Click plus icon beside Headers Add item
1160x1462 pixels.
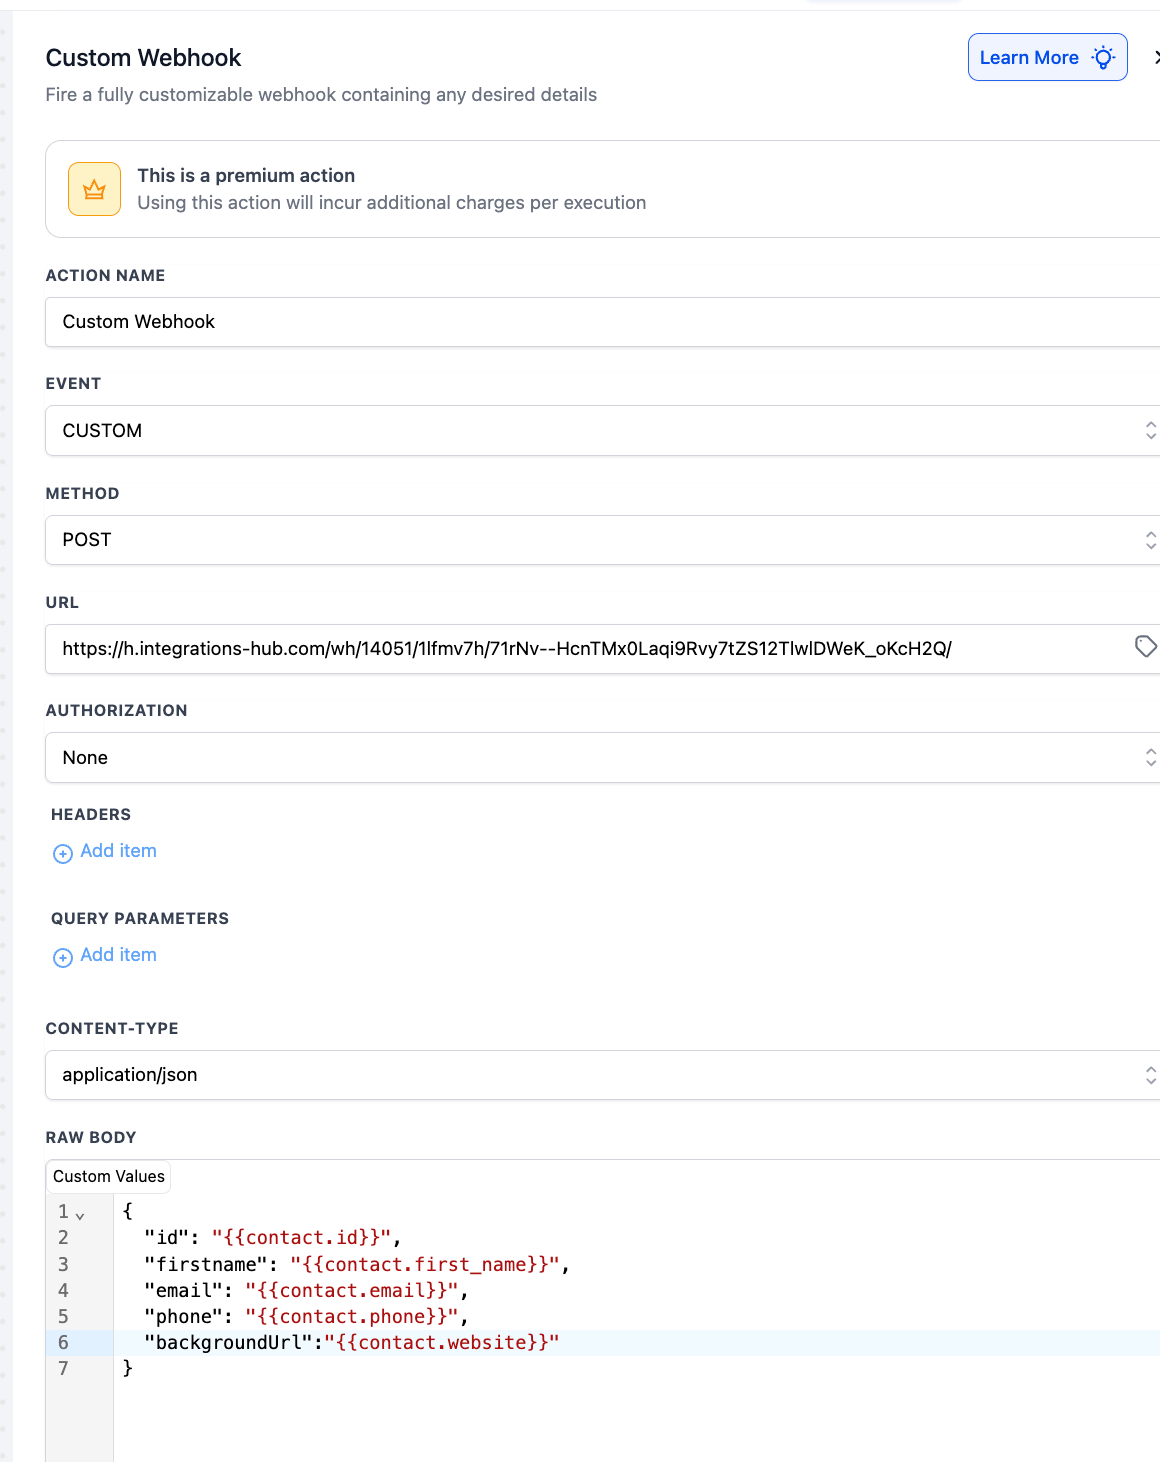(63, 853)
